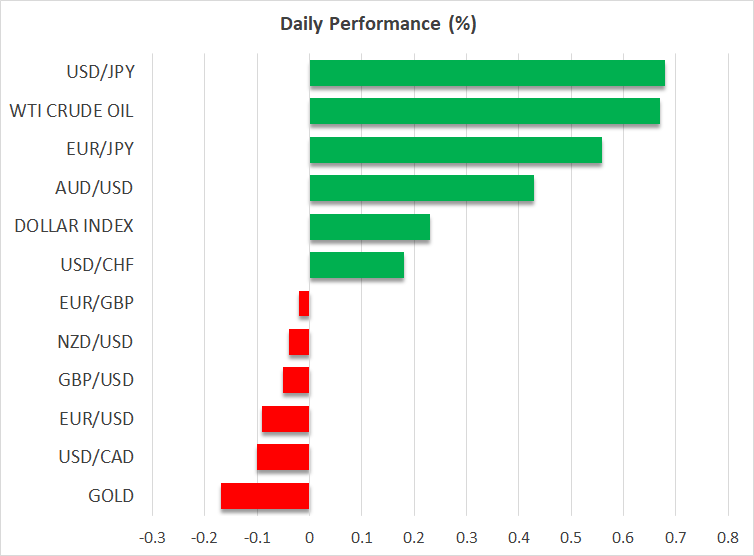Select the Gold red bar
Viewport: 754px width, 556px height.
coord(265,495)
